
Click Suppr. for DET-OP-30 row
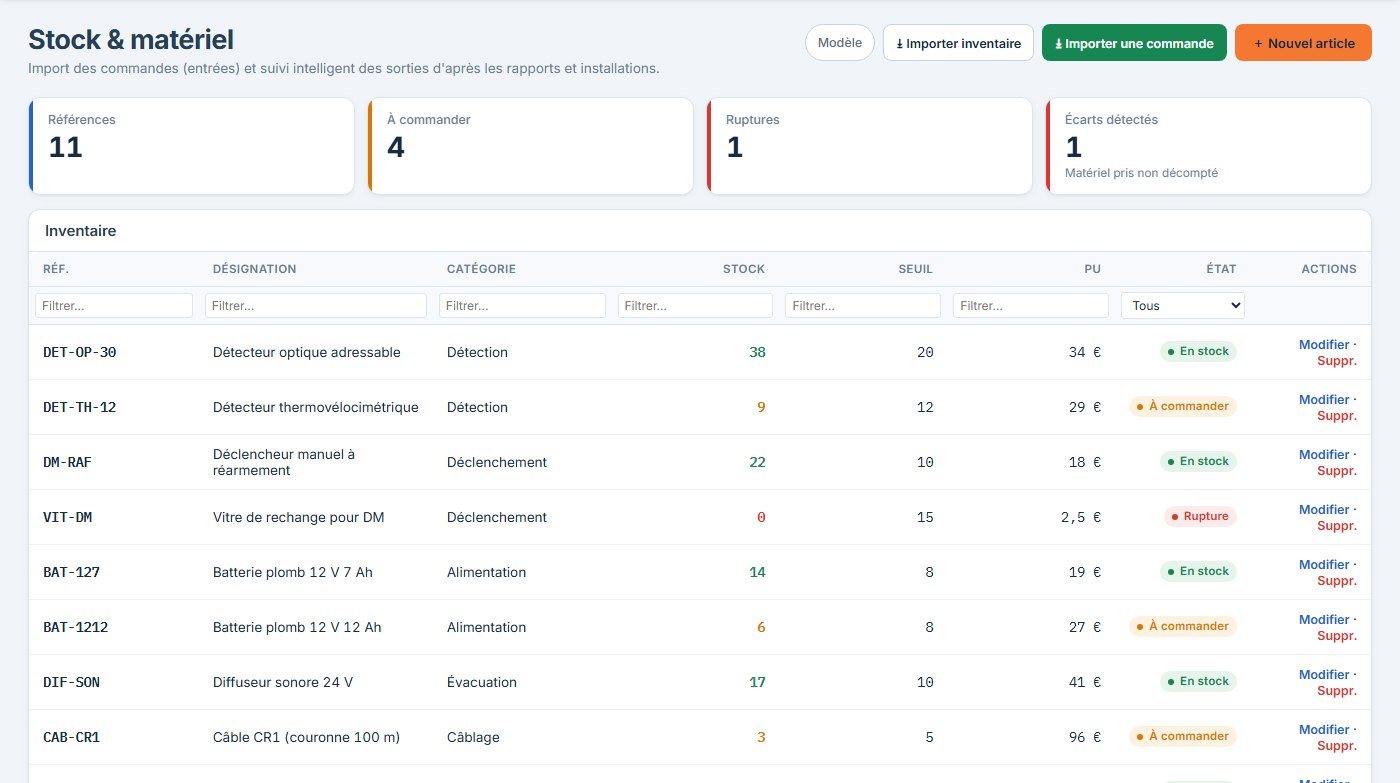[x=1337, y=361]
